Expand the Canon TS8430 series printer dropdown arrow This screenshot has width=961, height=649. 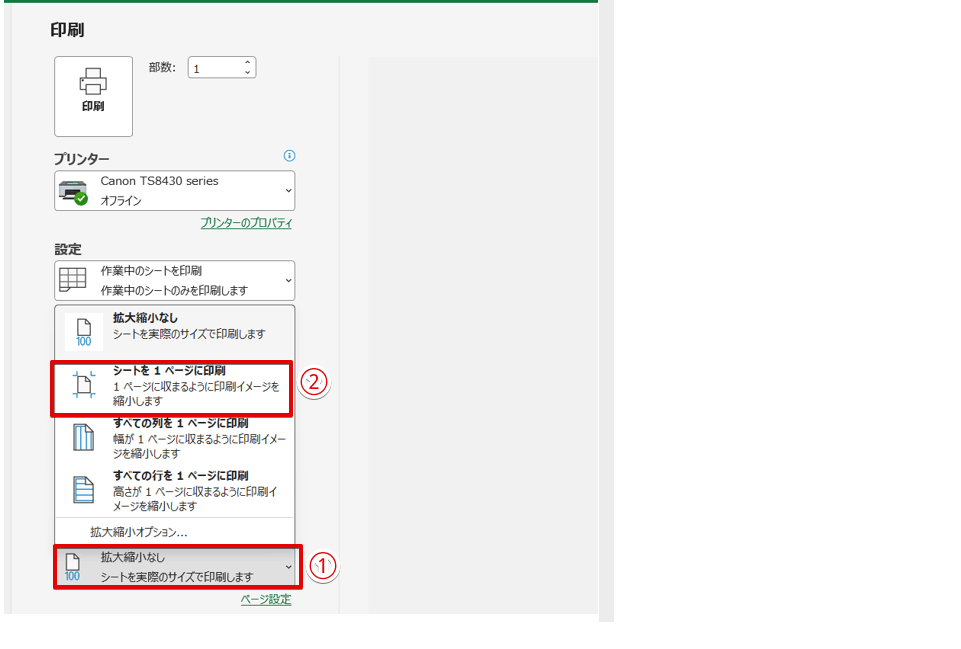(x=288, y=191)
